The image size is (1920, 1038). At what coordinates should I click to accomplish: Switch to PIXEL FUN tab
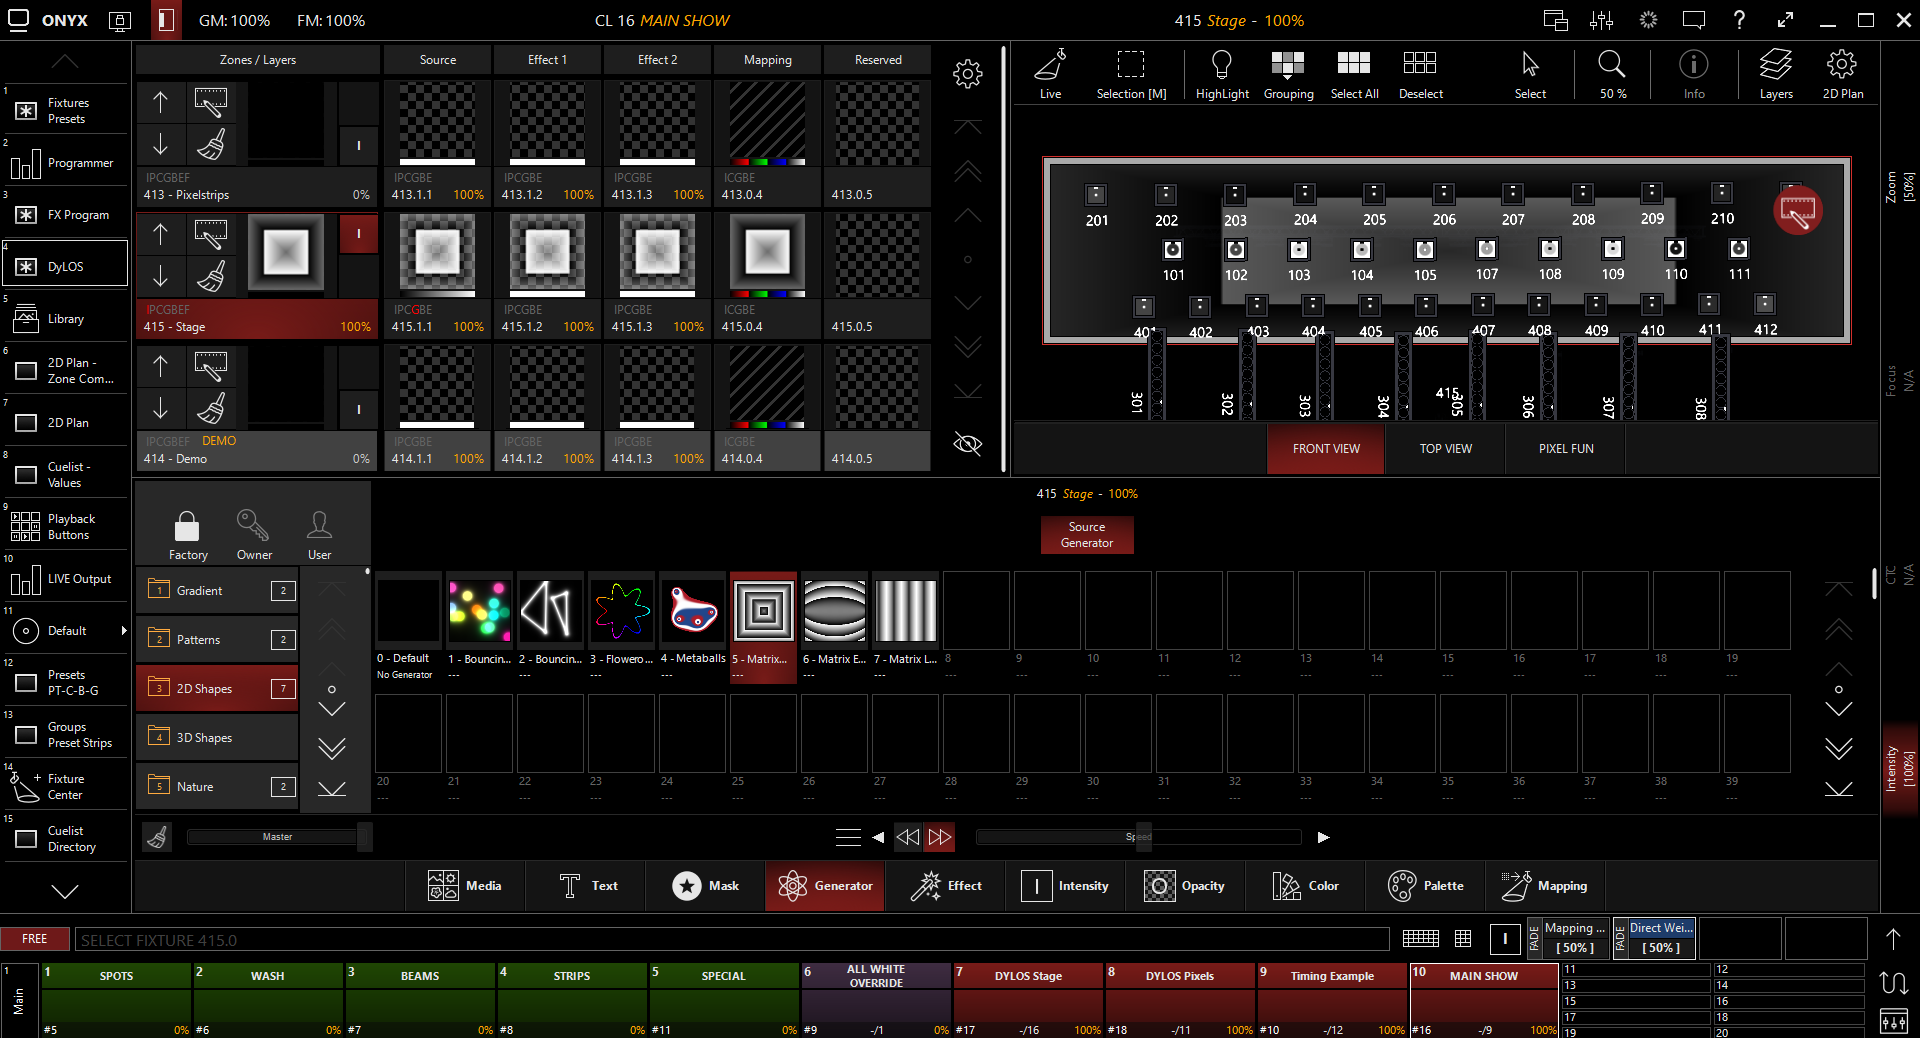pos(1566,449)
